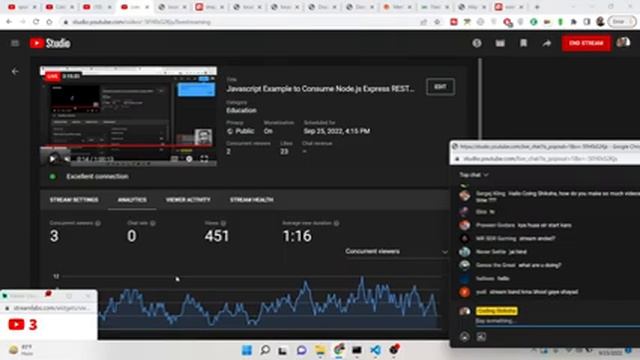Click info icon beside Views metric
The height and width of the screenshot is (360, 640).
click(x=223, y=223)
